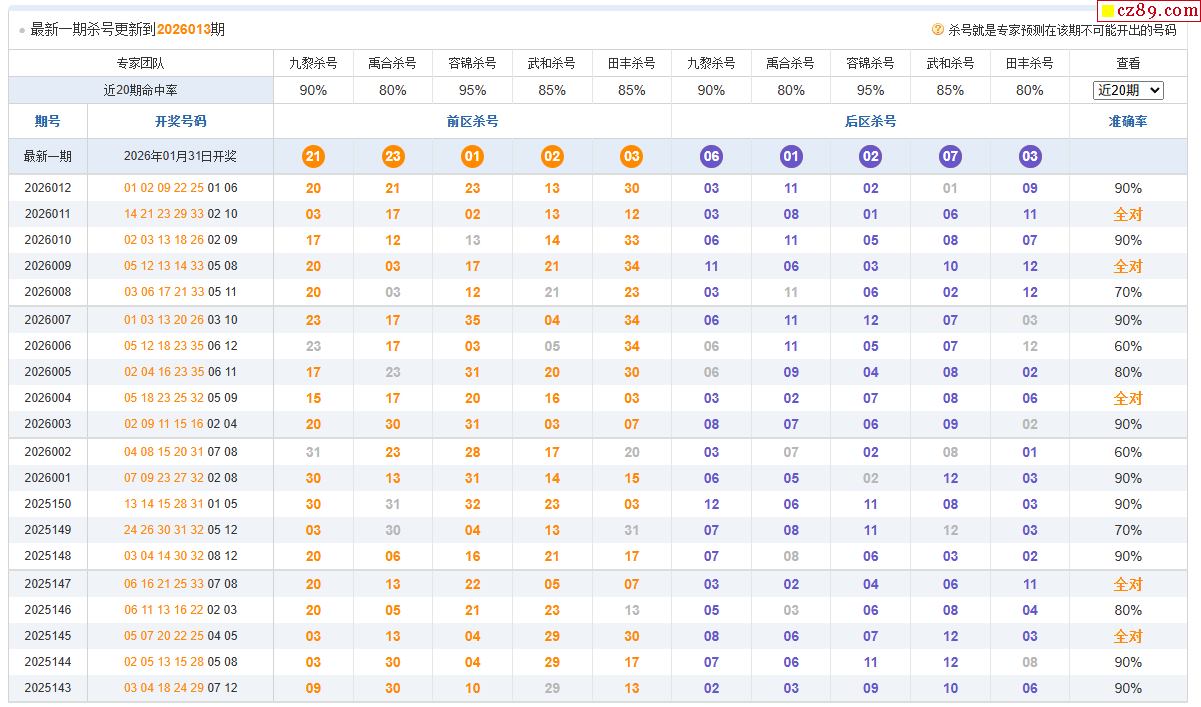
Task: Select the purple ball numbered 07
Action: tap(950, 156)
